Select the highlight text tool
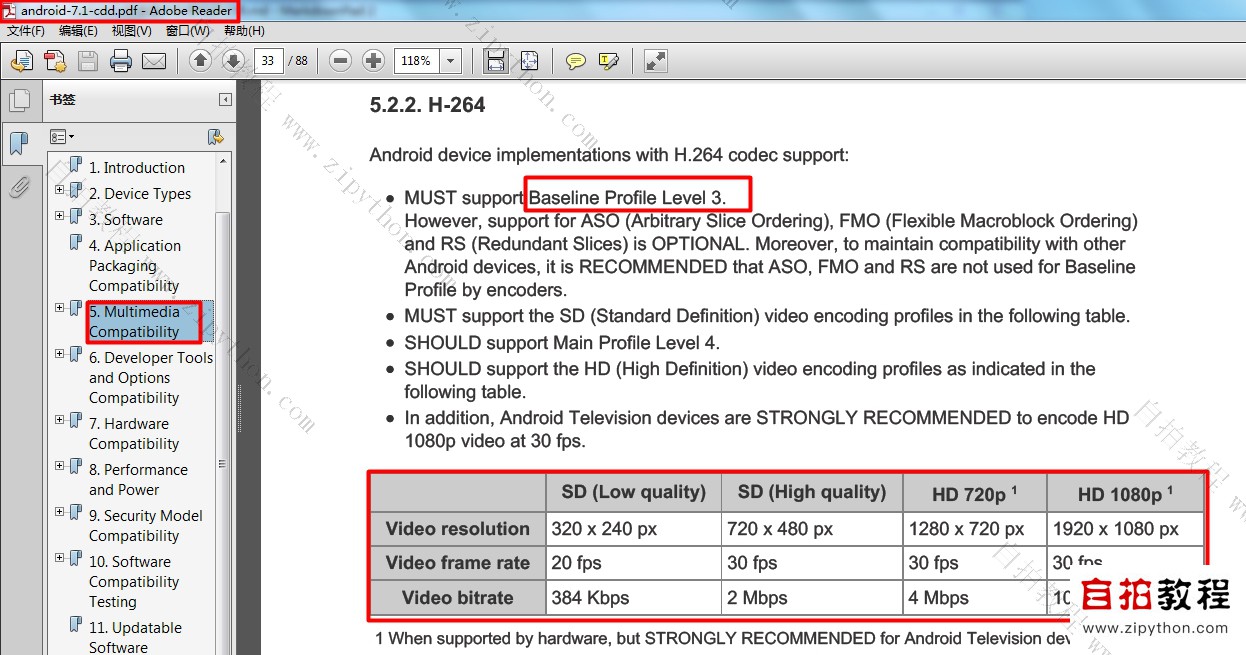Screen dimensions: 1246x655 pyautogui.click(x=609, y=61)
